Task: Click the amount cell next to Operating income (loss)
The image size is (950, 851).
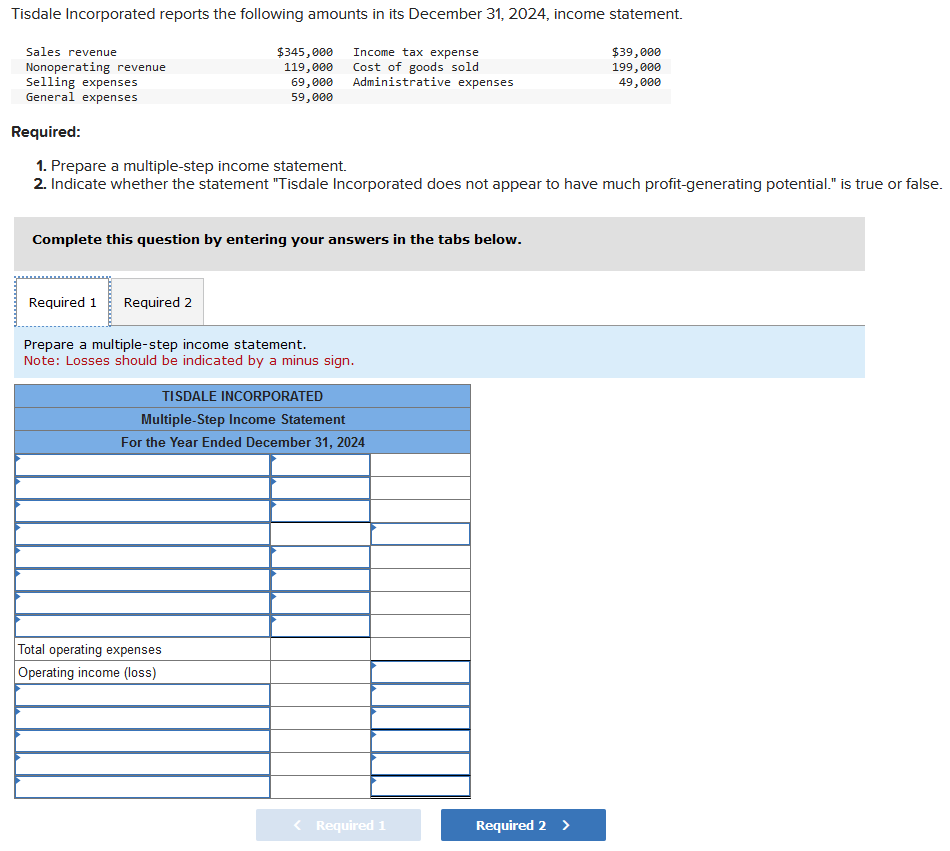Action: (420, 672)
